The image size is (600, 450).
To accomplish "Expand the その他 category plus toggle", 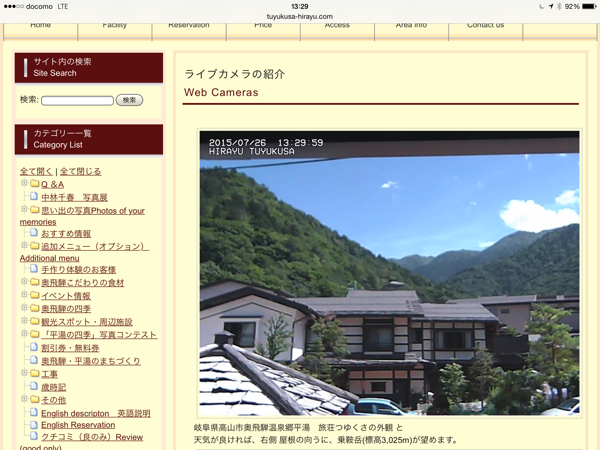I will (24, 399).
